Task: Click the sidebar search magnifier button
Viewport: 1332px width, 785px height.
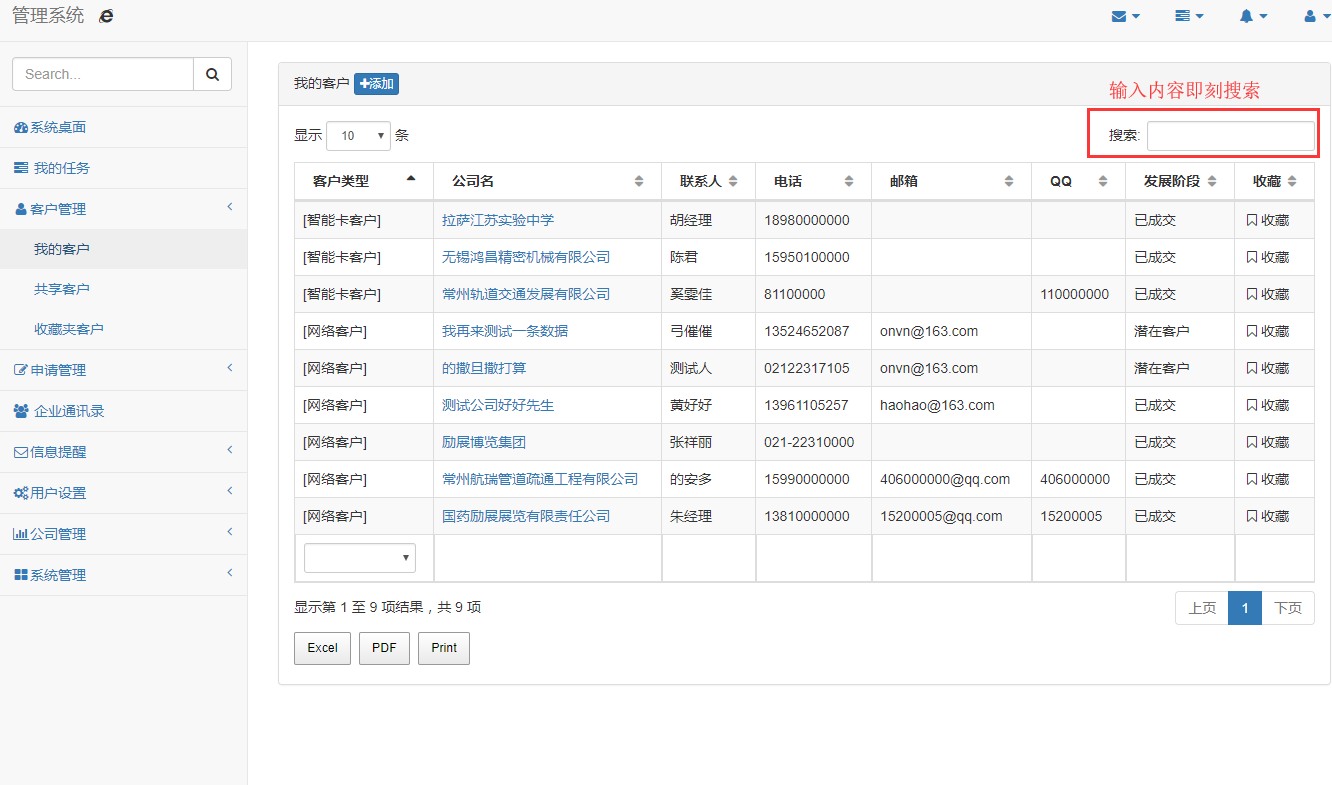Action: [212, 74]
